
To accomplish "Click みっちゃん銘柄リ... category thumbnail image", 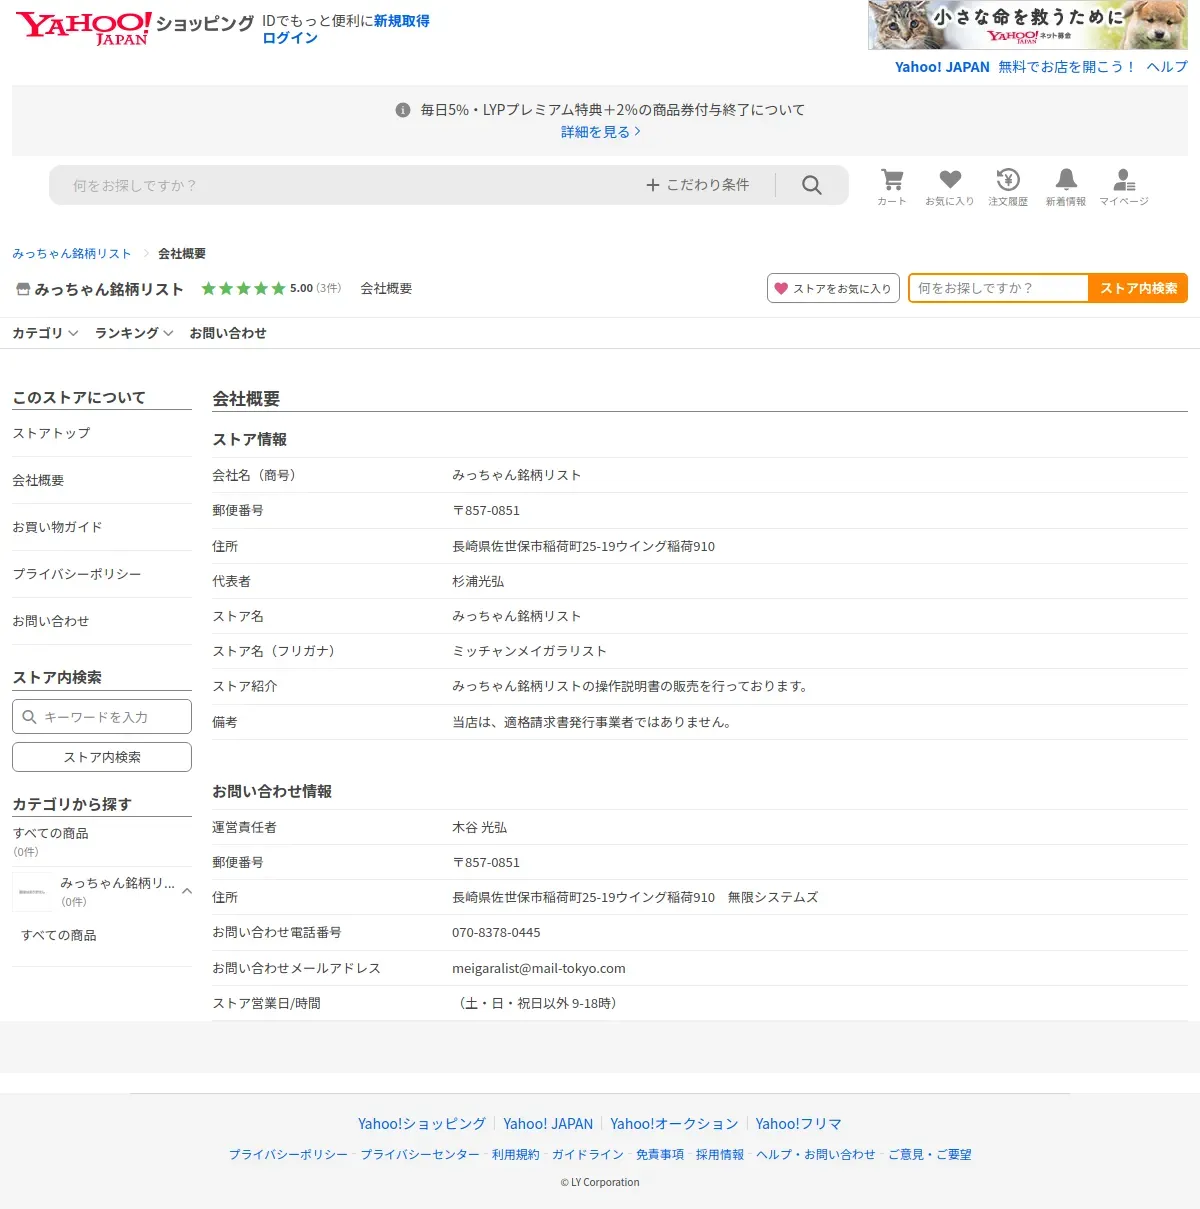I will coord(33,892).
